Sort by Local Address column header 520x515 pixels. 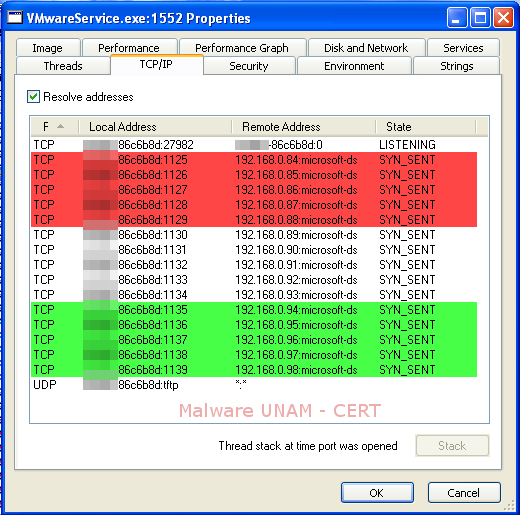tap(155, 127)
